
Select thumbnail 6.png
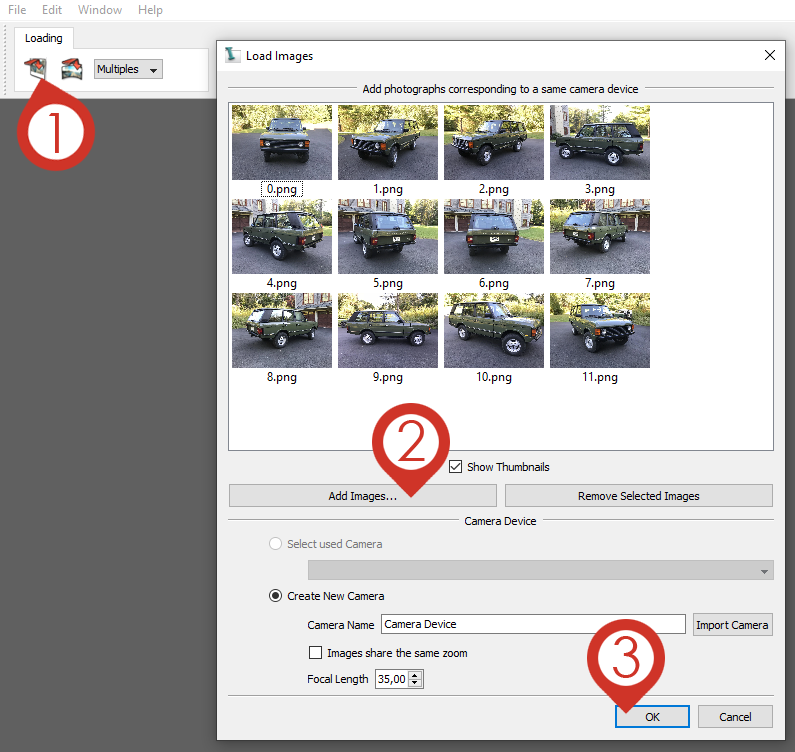point(494,236)
